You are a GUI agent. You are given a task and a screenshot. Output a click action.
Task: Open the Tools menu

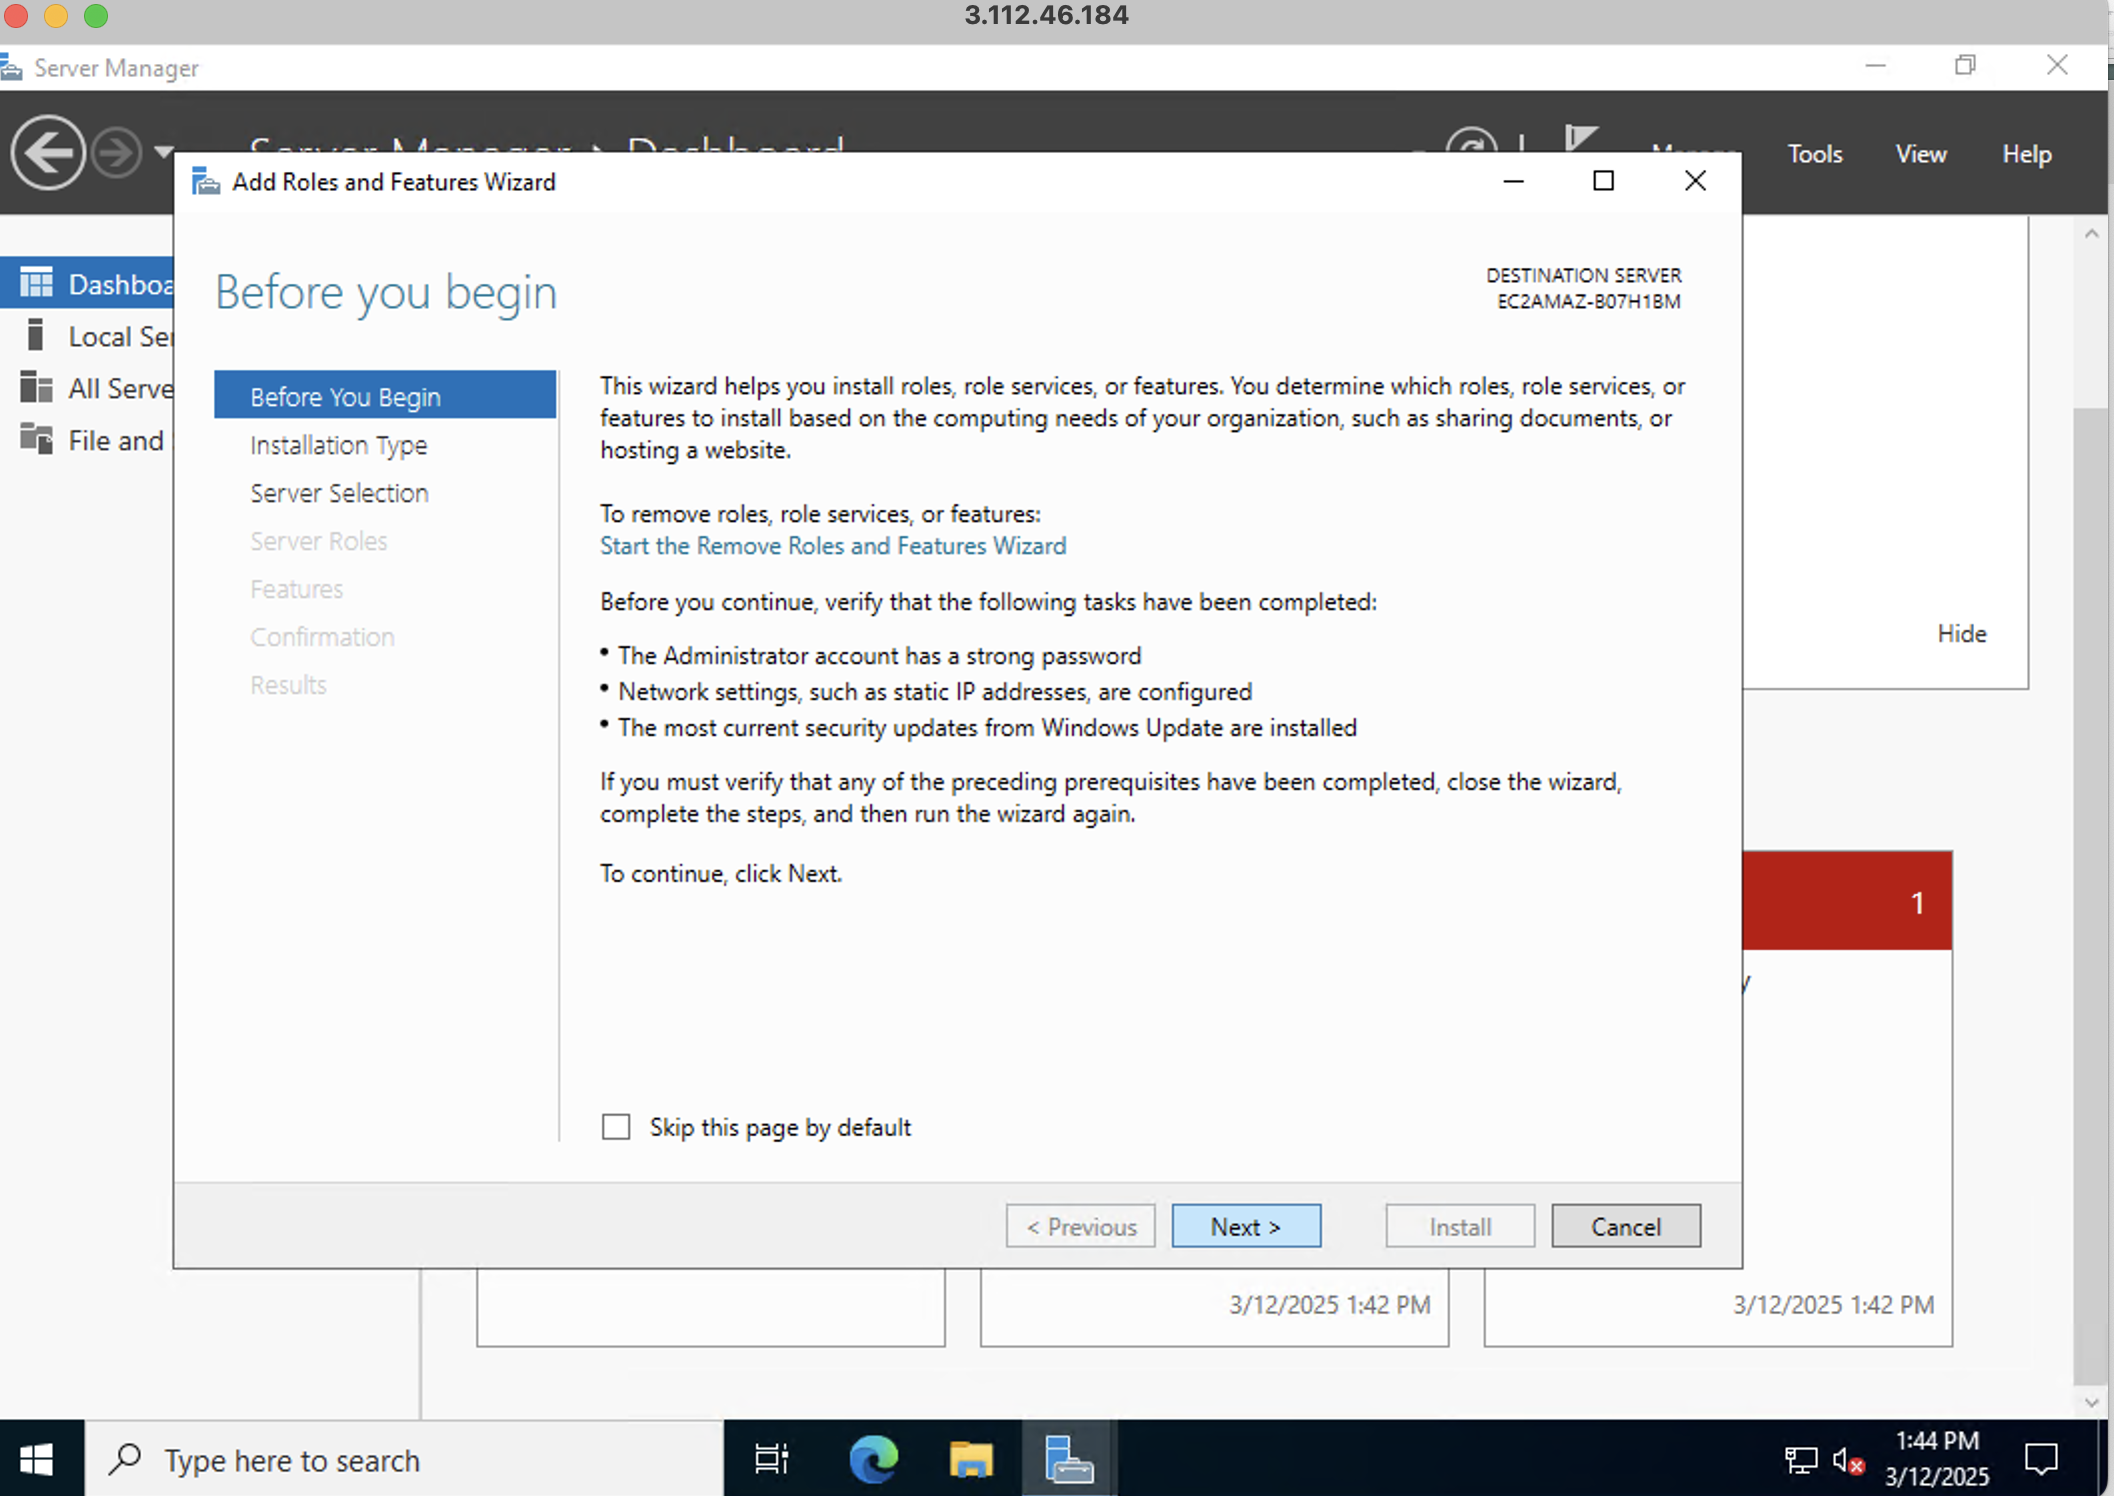click(x=1814, y=154)
